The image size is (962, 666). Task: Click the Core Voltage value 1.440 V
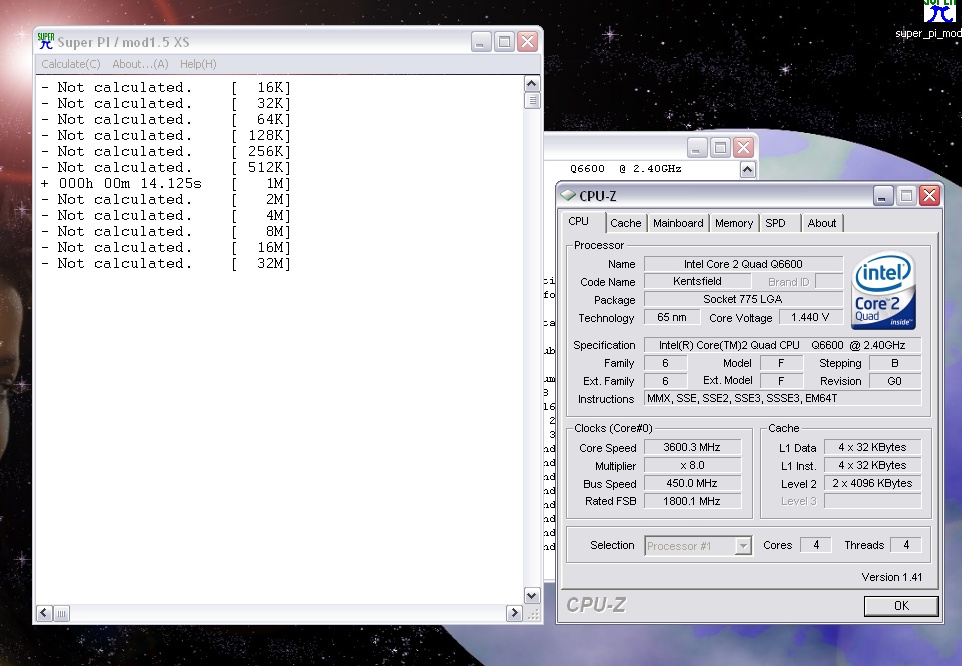tap(810, 318)
